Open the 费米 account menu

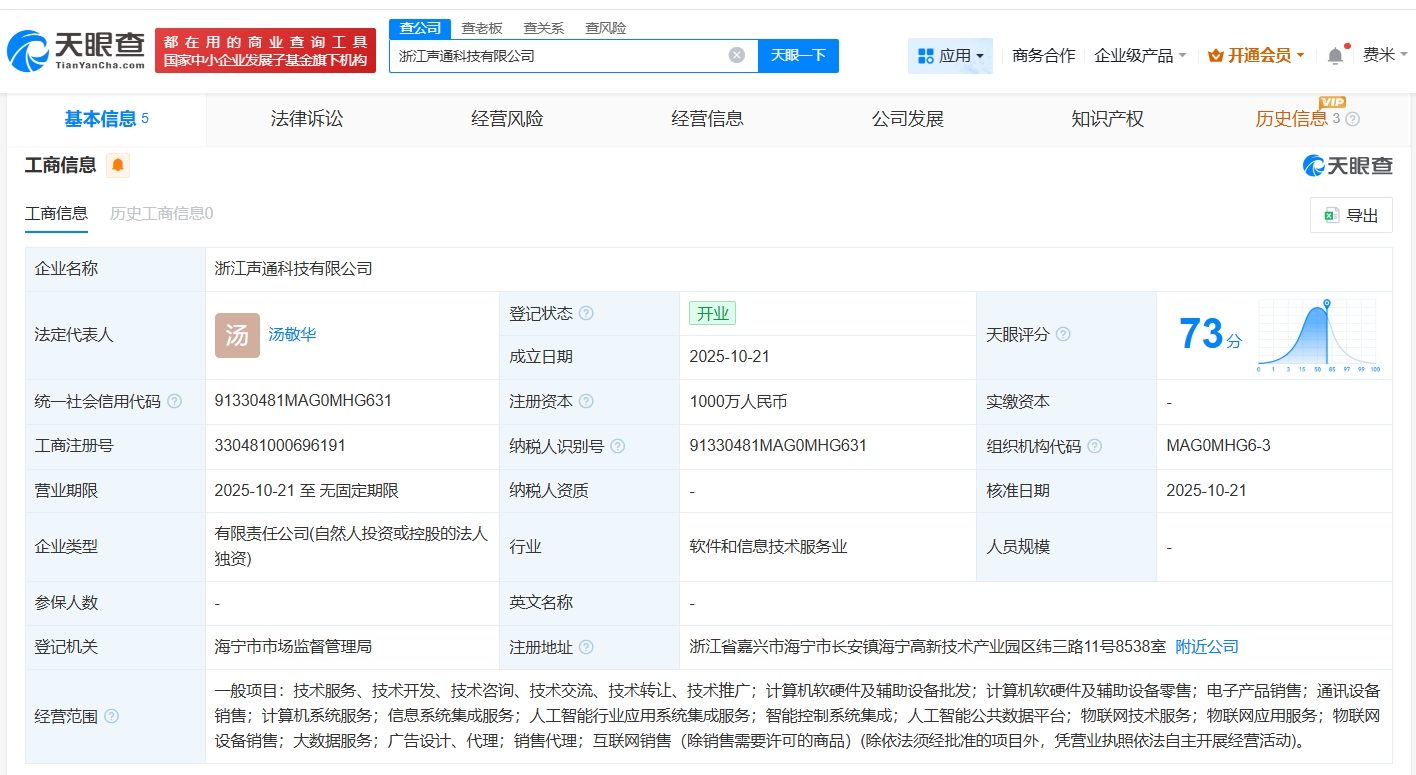[1383, 55]
